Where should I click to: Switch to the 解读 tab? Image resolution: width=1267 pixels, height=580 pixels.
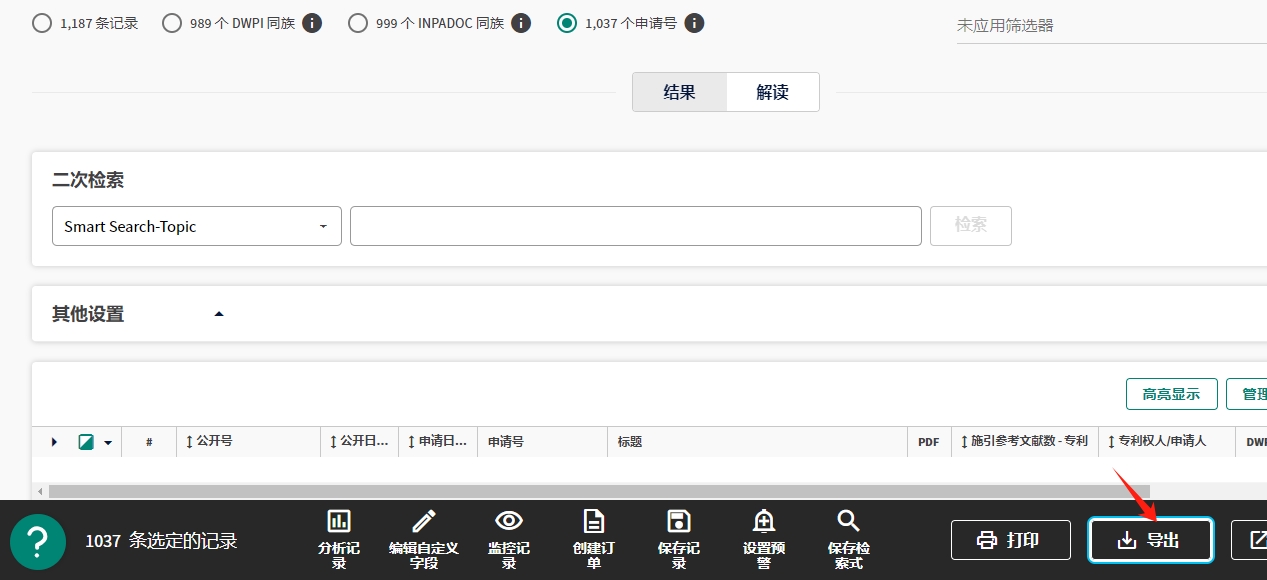point(772,92)
